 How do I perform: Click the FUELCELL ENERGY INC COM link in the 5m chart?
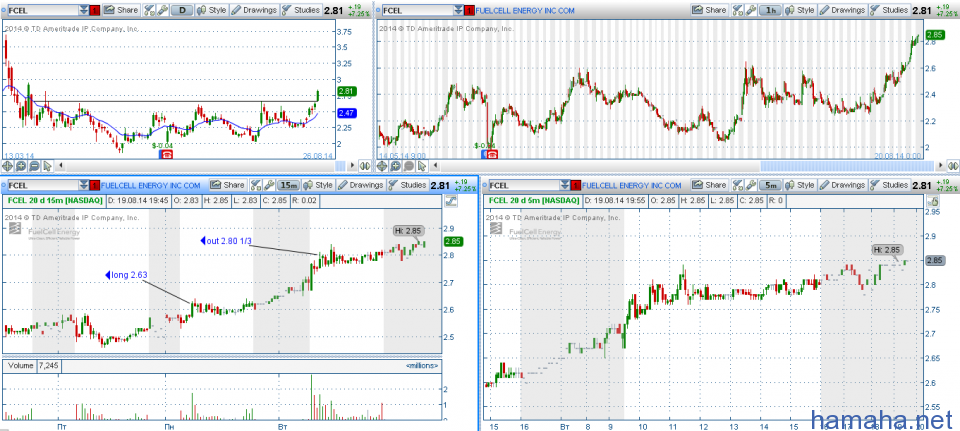point(632,186)
